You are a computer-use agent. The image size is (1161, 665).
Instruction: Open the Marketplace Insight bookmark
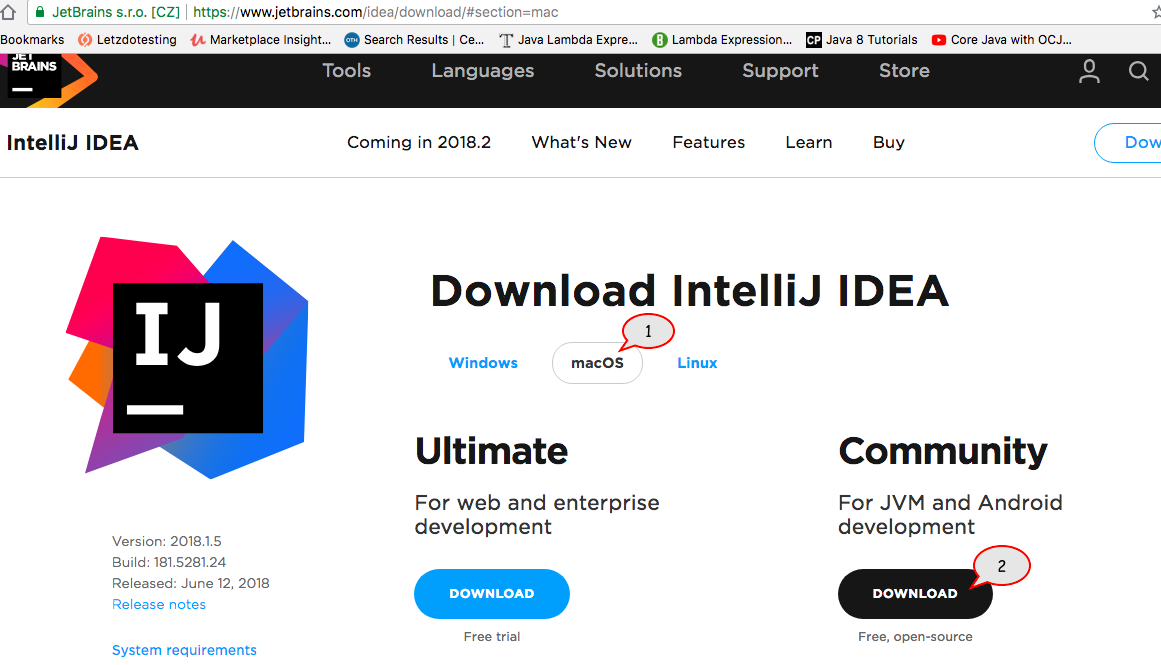(x=261, y=39)
